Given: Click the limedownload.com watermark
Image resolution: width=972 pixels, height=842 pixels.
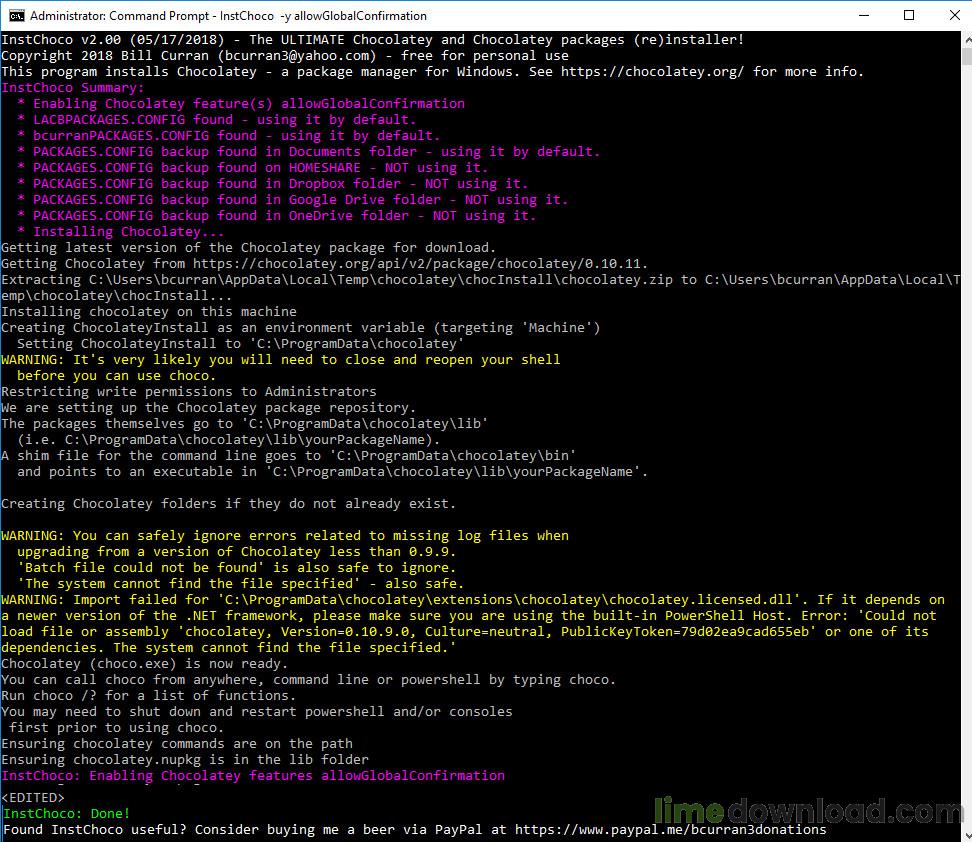Looking at the screenshot, I should pos(809,811).
